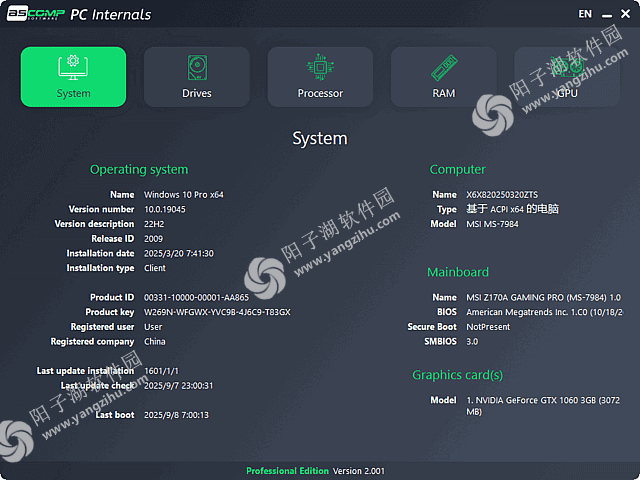Select registered company value China
The width and height of the screenshot is (640, 480).
coord(155,342)
